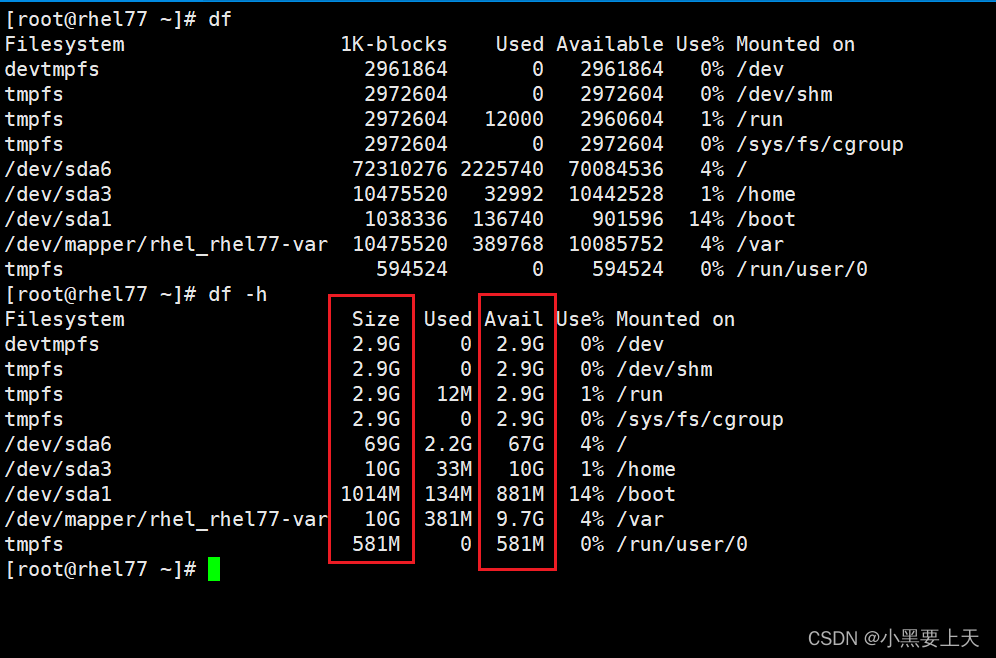
Task: Select the 1K-blocks header text
Action: [x=395, y=44]
